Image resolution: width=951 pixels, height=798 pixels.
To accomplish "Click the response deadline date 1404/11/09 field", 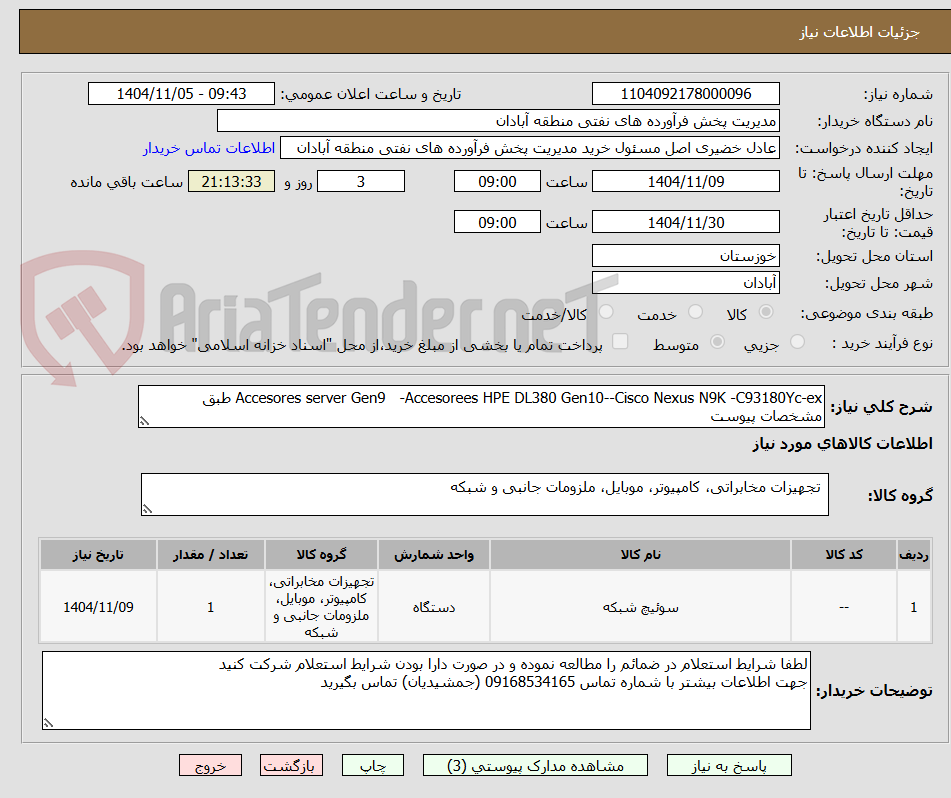I will coord(685,181).
